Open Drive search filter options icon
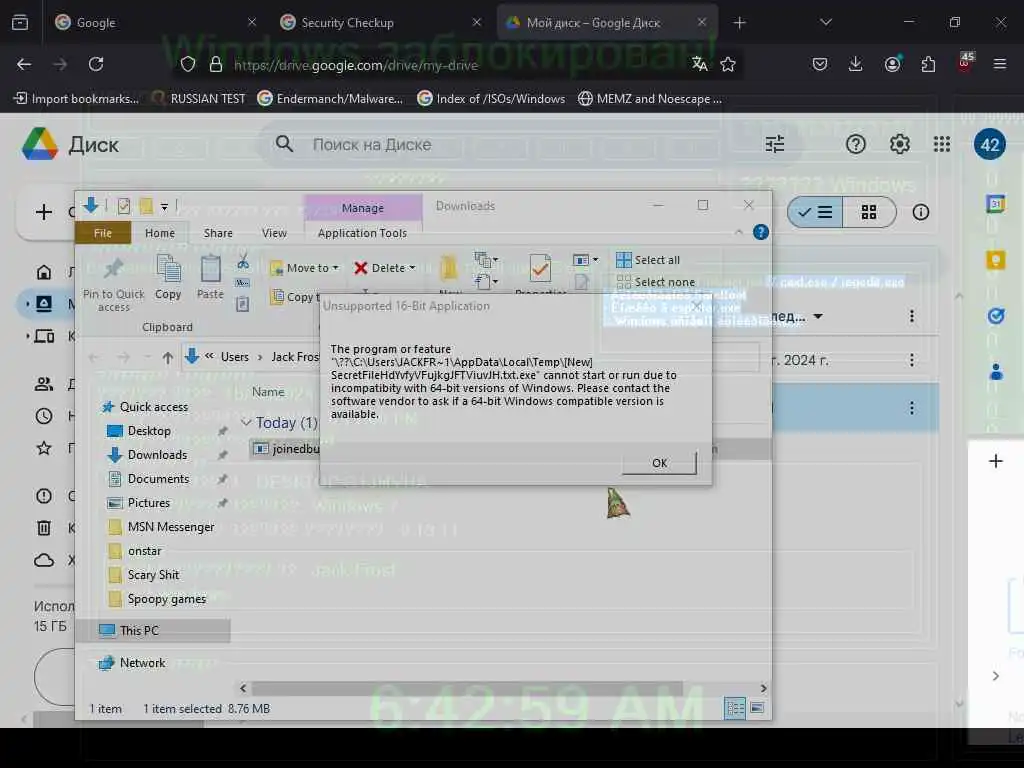The height and width of the screenshot is (768, 1024). [x=775, y=144]
